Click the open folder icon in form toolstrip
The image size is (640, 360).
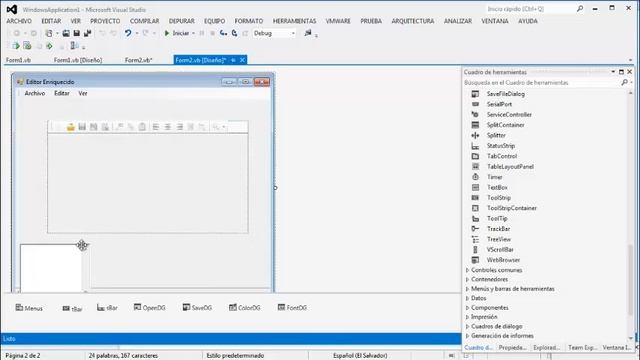click(x=71, y=127)
